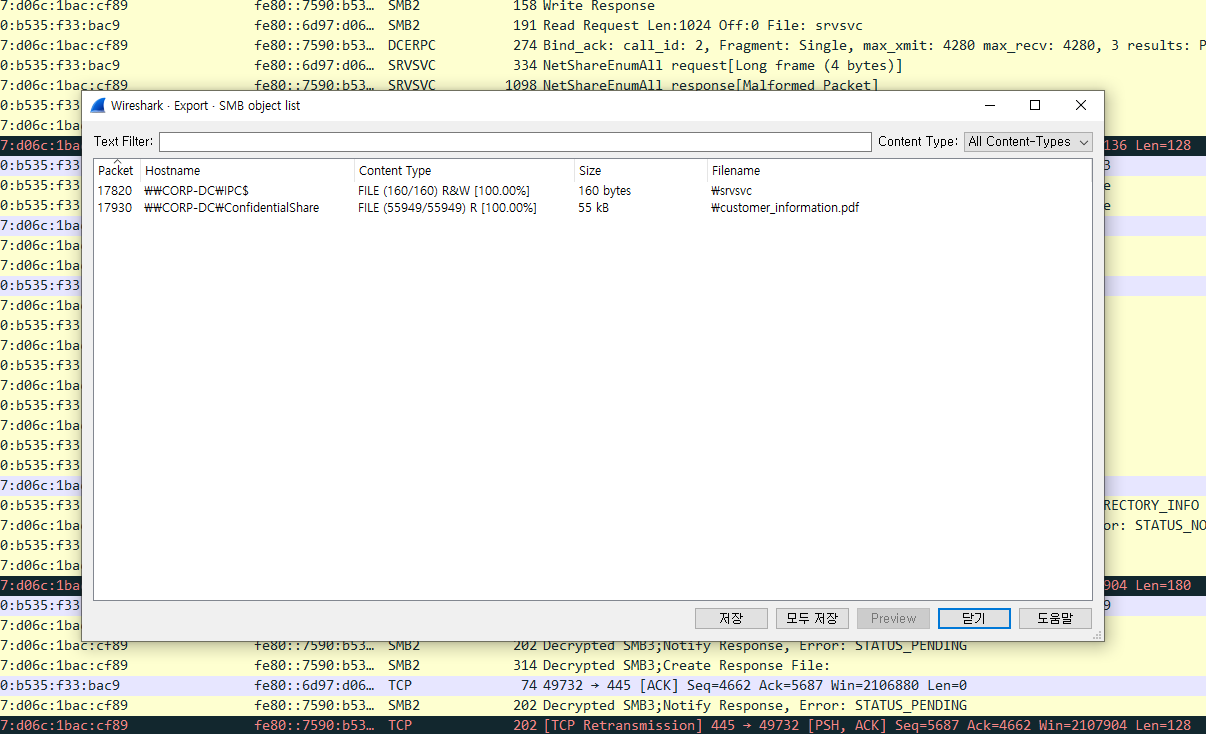Click the 닫기 (Close) button
Screen dimensions: 1206x734
tap(974, 618)
